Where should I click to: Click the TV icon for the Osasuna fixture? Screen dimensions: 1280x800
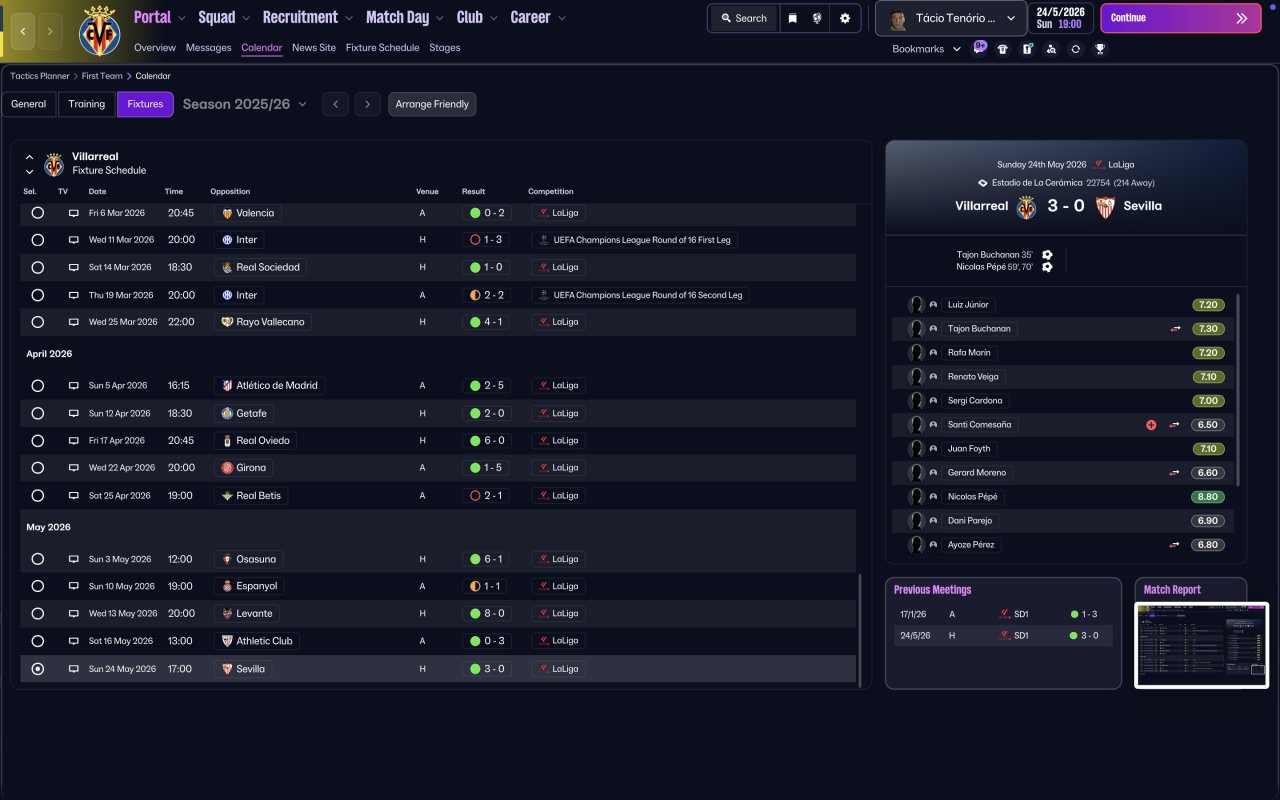(x=73, y=559)
